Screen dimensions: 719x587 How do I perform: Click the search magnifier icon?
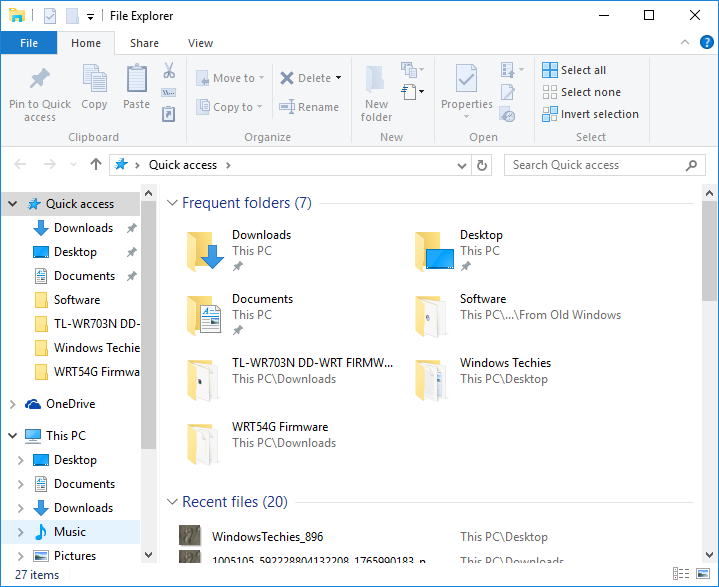pyautogui.click(x=691, y=165)
